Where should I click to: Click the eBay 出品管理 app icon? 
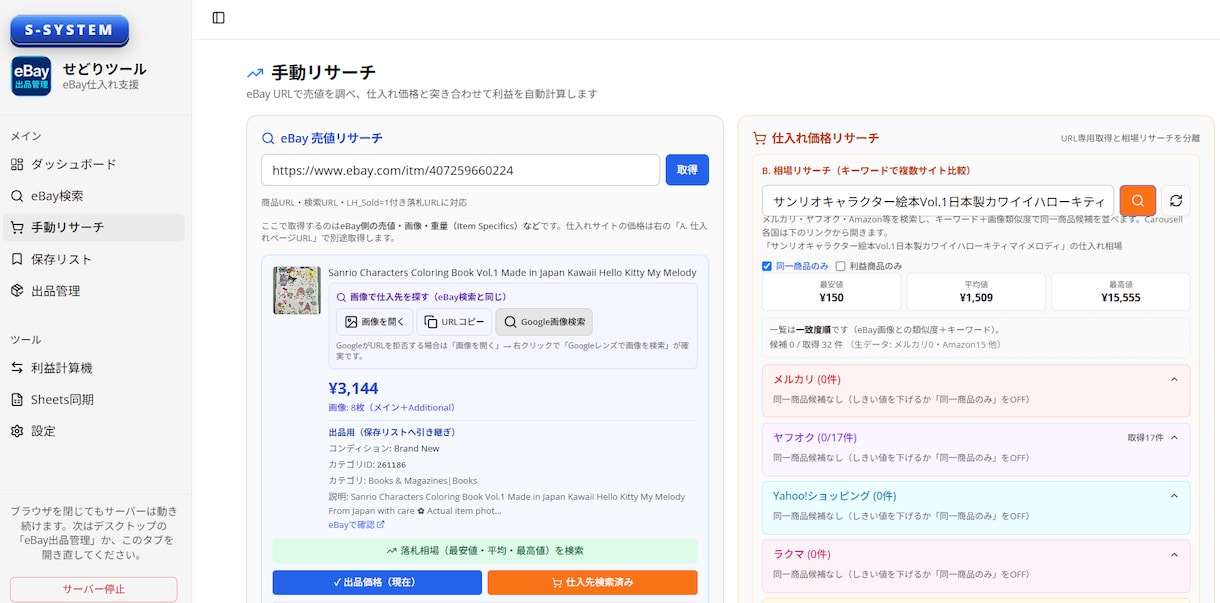(x=31, y=76)
